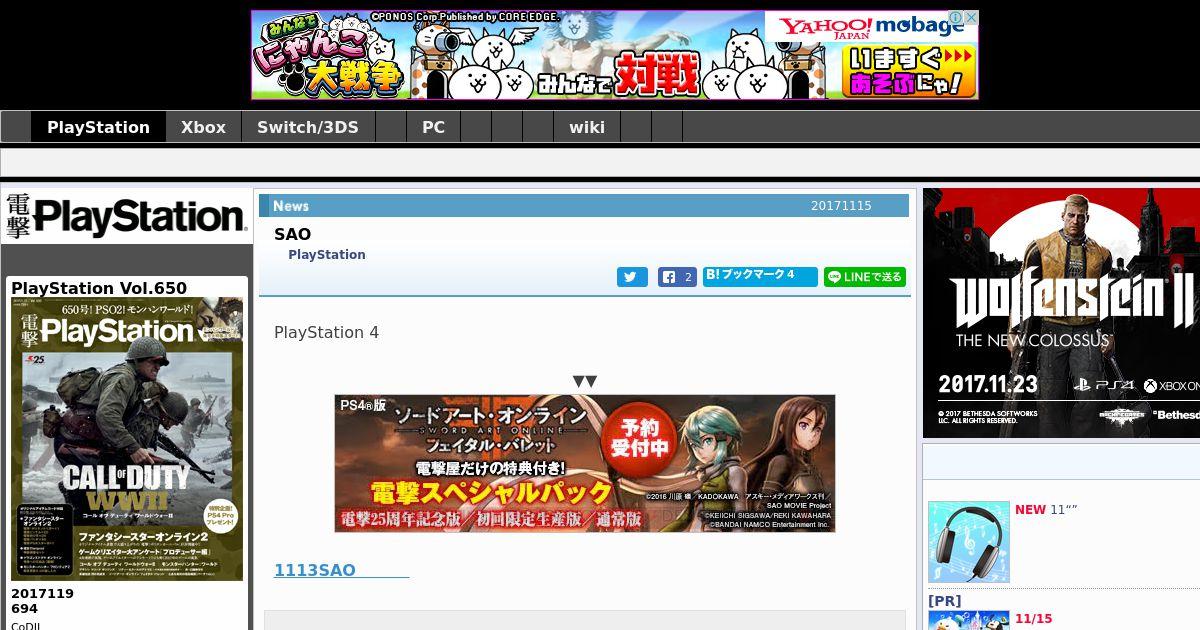Screen dimensions: 1200x630
Task: Click the Yahoo mobage logo in ad
Action: tap(871, 26)
